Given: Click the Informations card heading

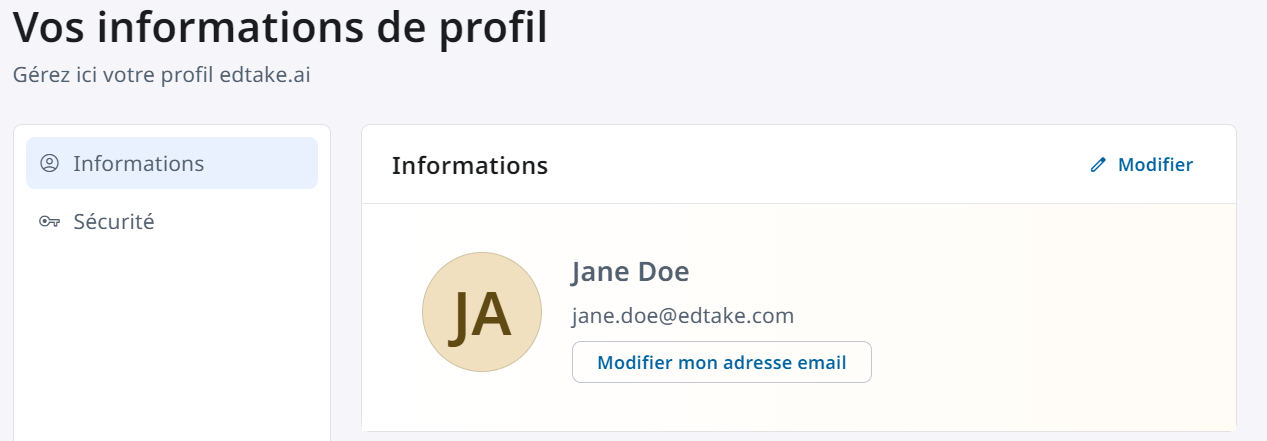Looking at the screenshot, I should tap(470, 165).
